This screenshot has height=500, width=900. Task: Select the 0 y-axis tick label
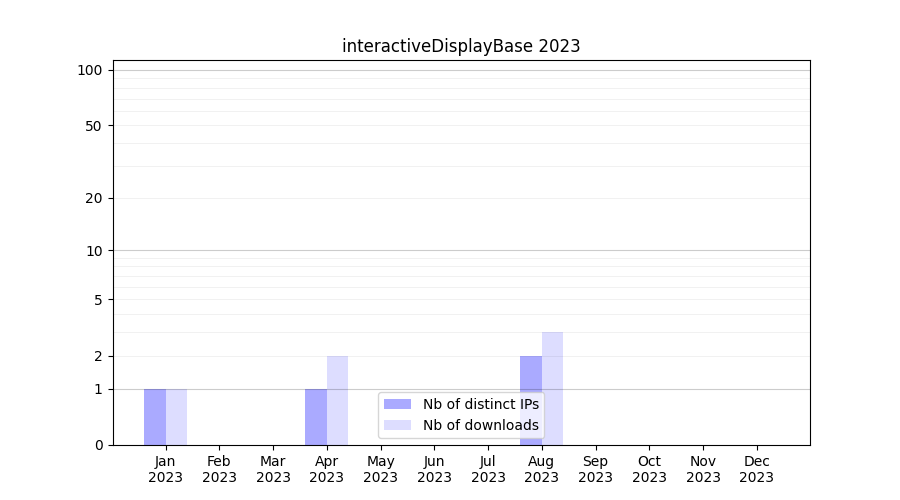coord(98,445)
